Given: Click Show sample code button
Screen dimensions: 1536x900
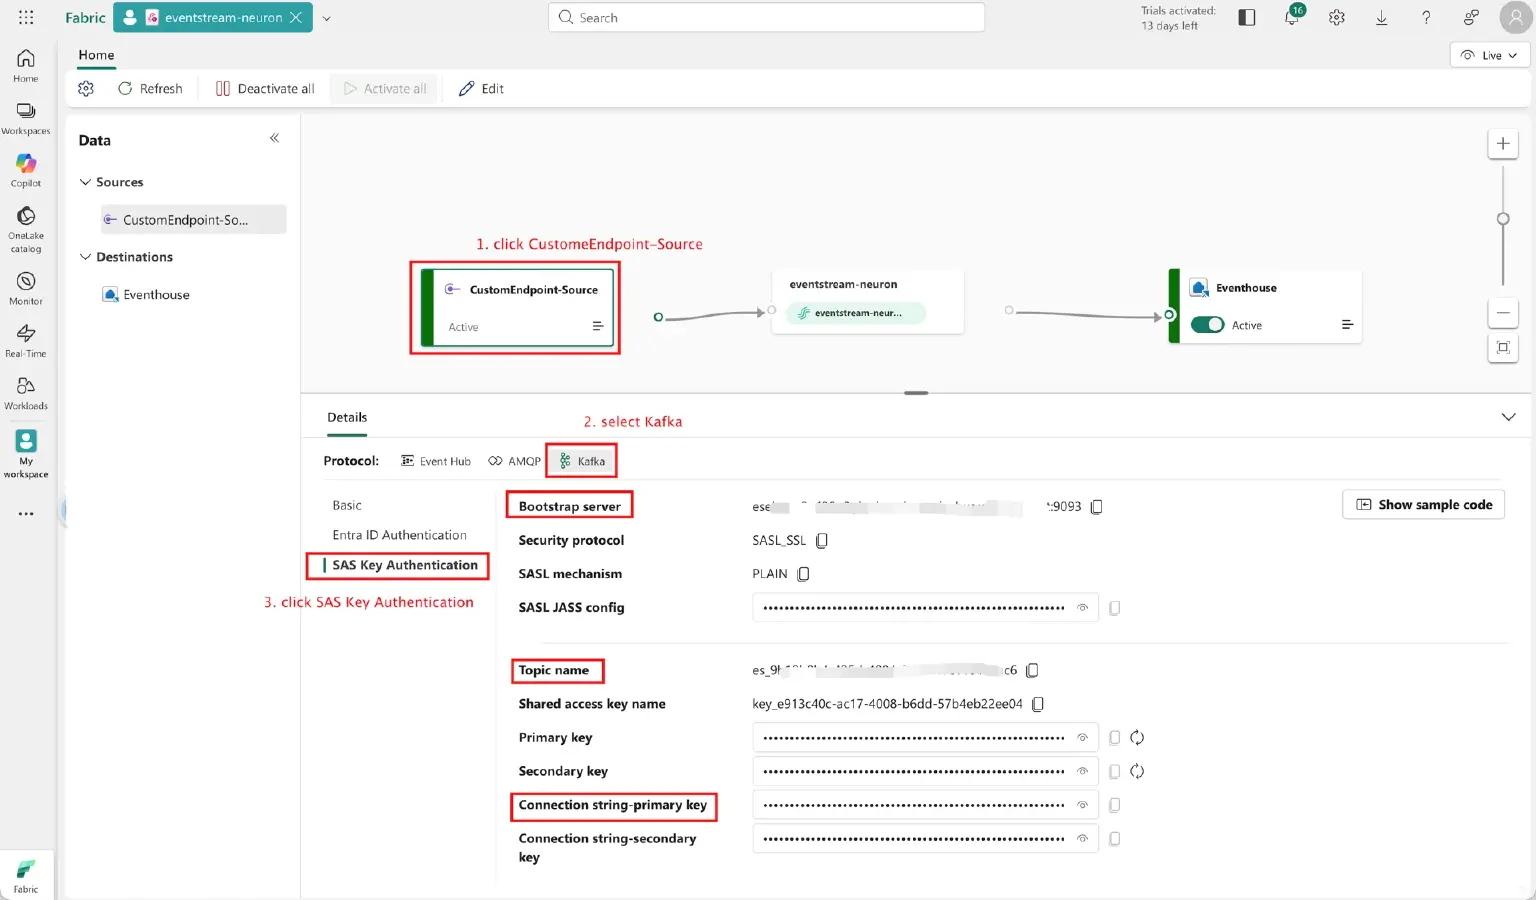Looking at the screenshot, I should (x=1423, y=505).
